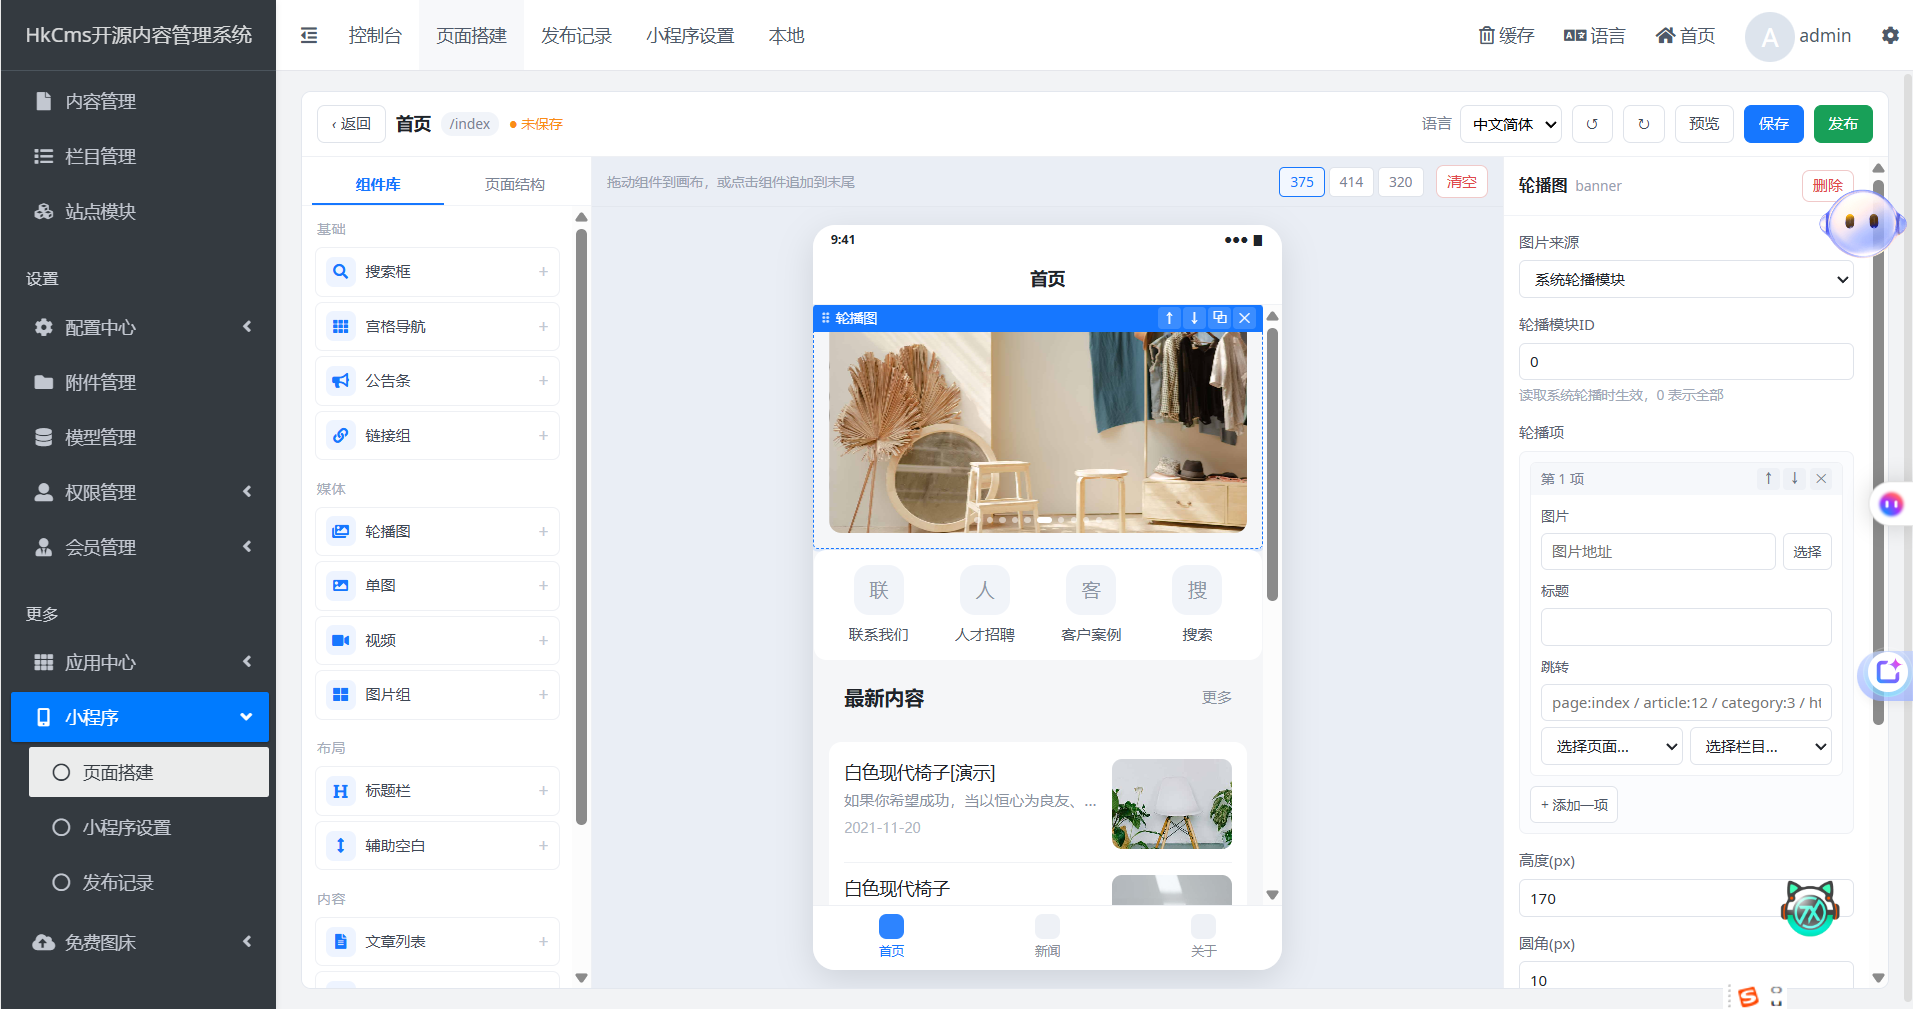1913x1009 pixels.
Task: Duplicate the 轮播图 component on canvas
Action: (1219, 318)
